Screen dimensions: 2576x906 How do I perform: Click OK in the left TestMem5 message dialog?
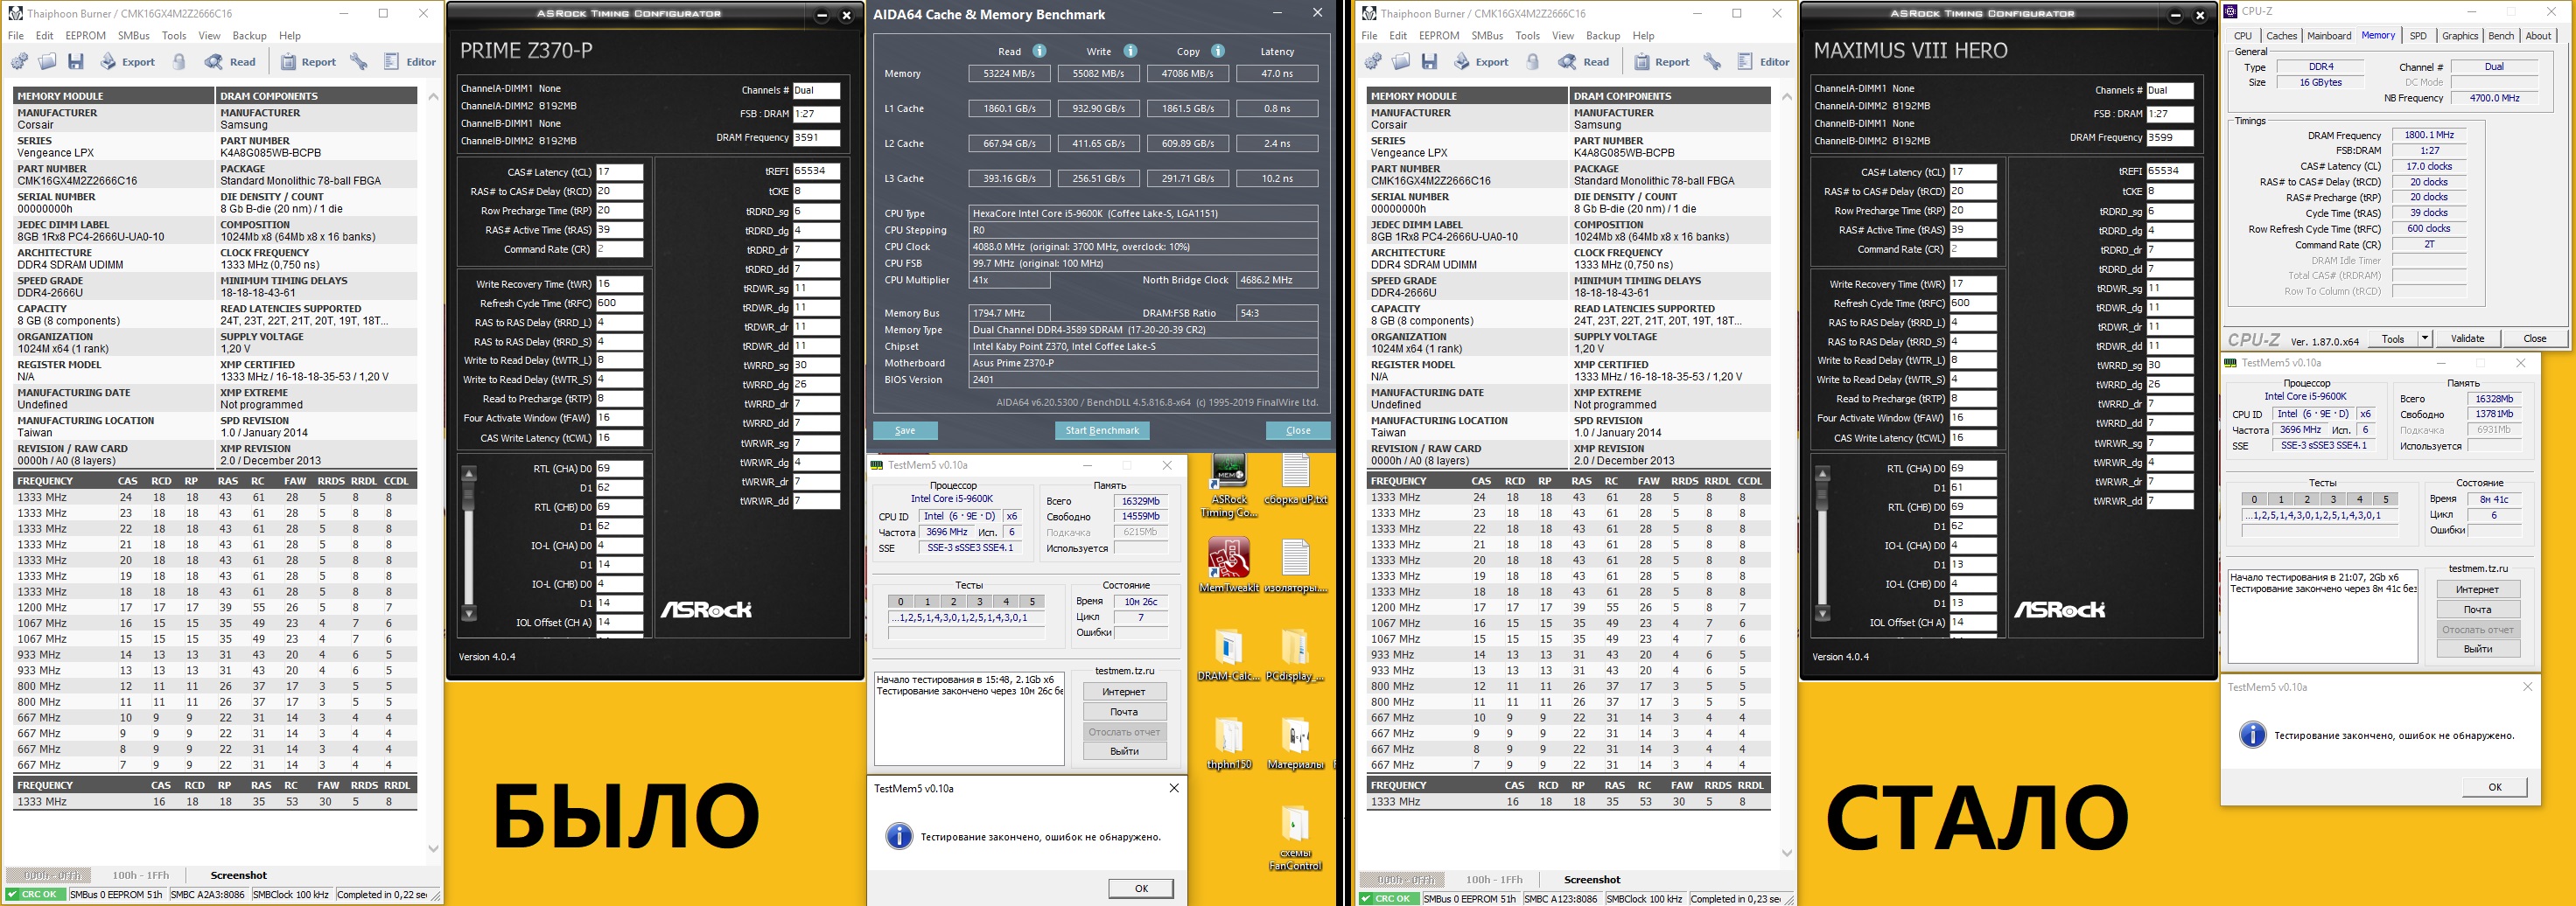[x=1141, y=888]
